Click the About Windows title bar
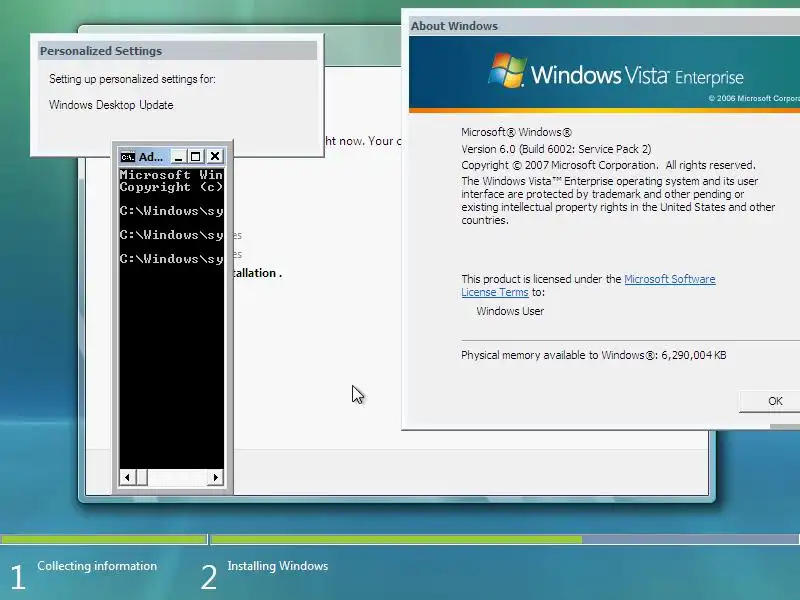This screenshot has width=800, height=600. click(604, 26)
